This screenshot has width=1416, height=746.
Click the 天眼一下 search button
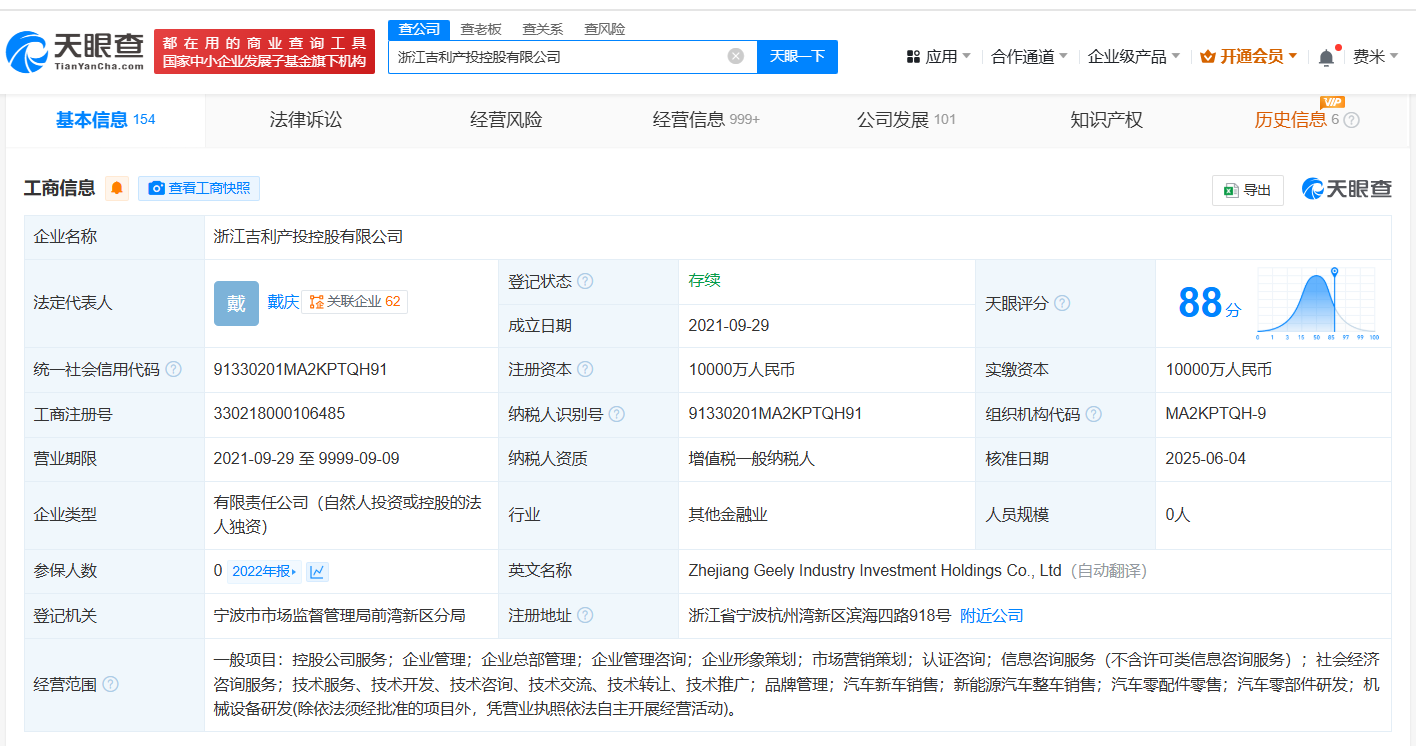pos(797,56)
